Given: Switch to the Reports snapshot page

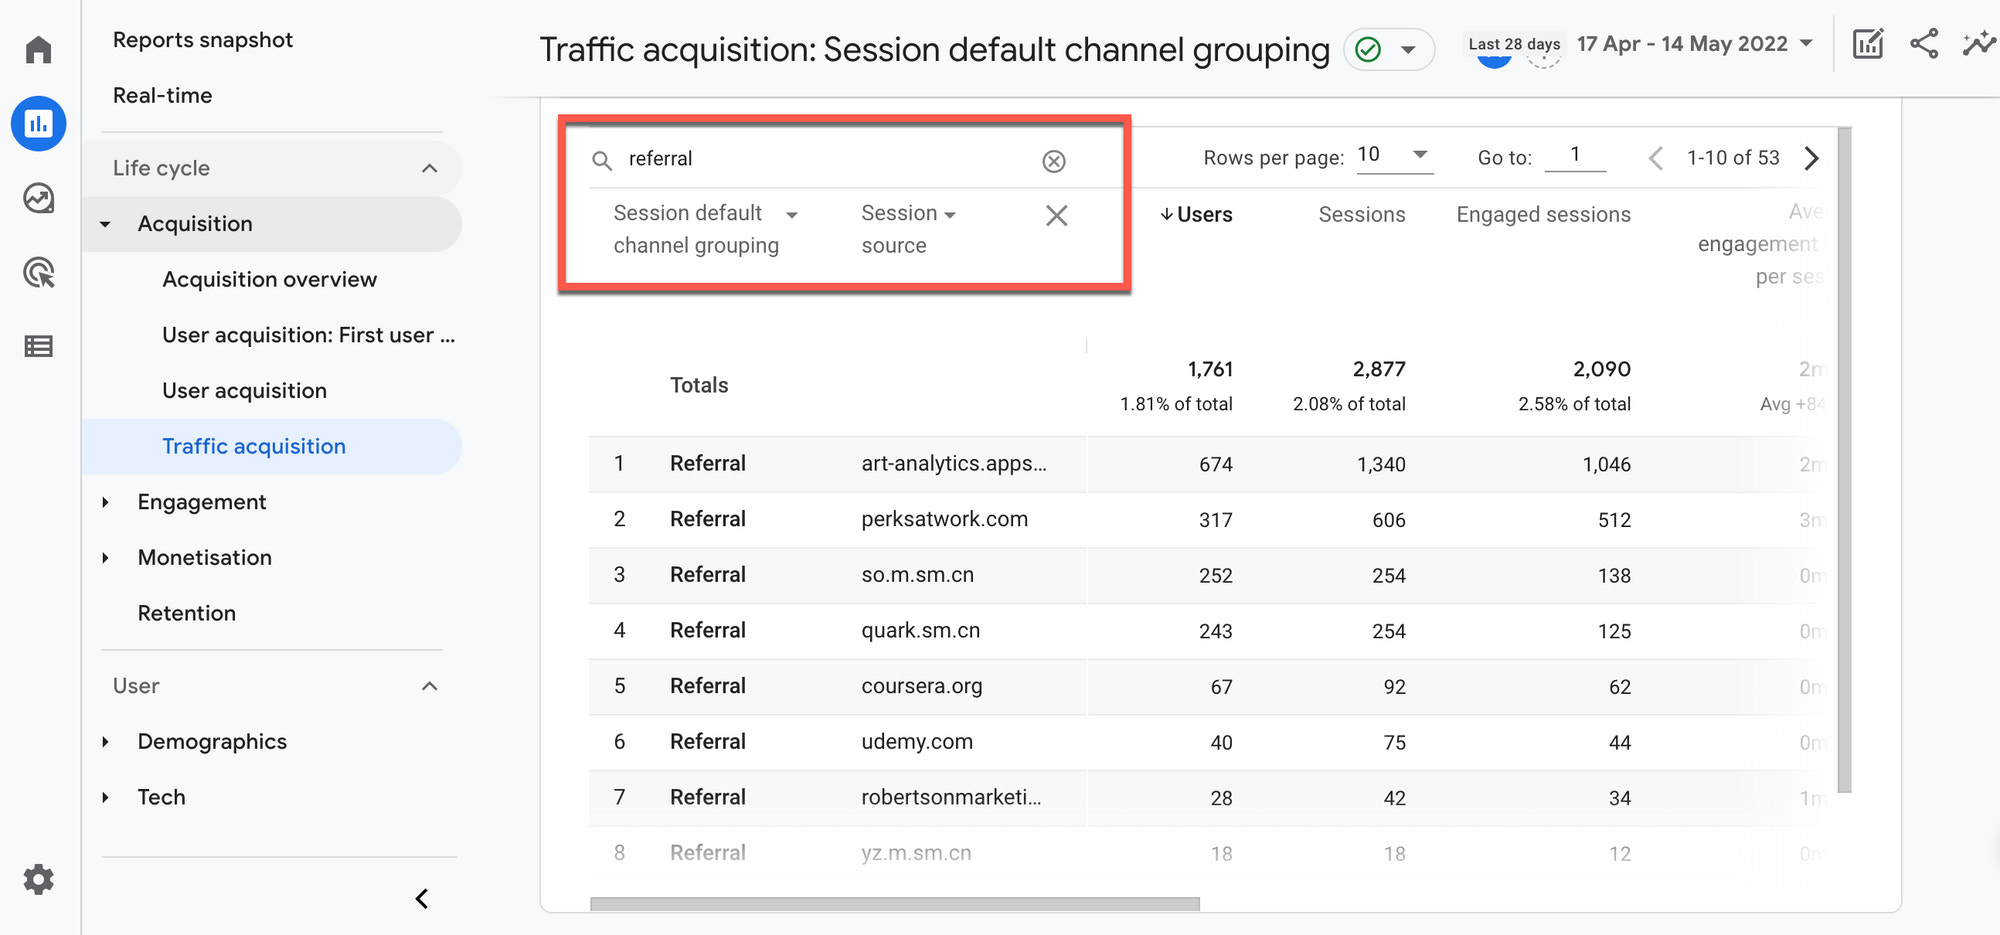Looking at the screenshot, I should pyautogui.click(x=203, y=39).
